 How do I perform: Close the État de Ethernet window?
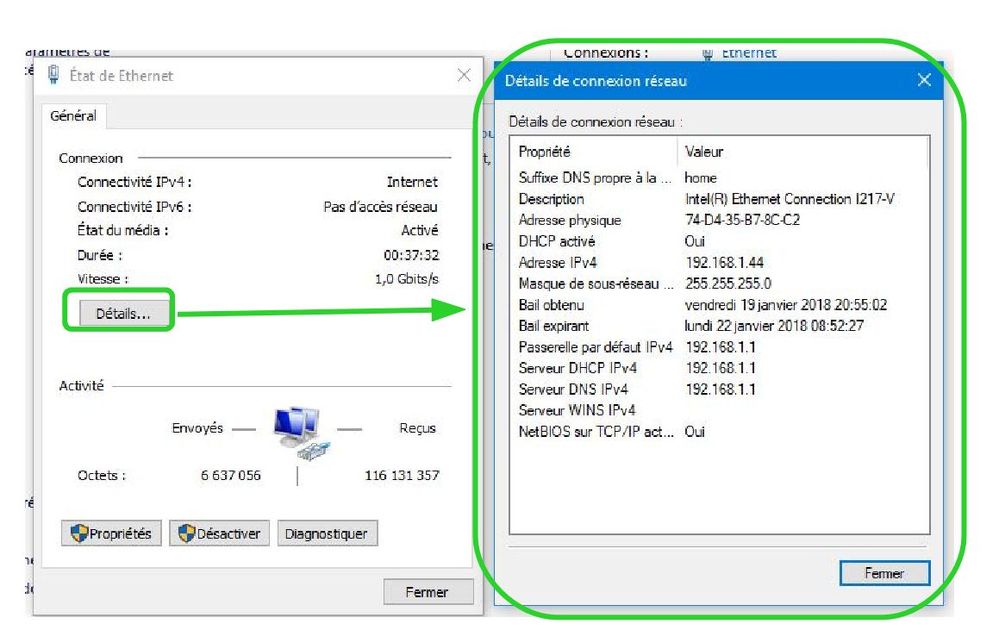(464, 75)
